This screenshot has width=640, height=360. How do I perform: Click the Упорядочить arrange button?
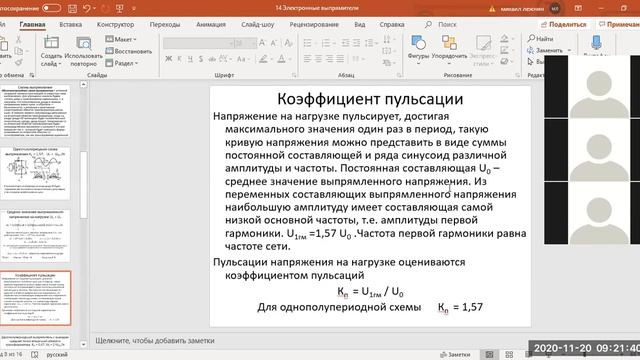tap(449, 49)
